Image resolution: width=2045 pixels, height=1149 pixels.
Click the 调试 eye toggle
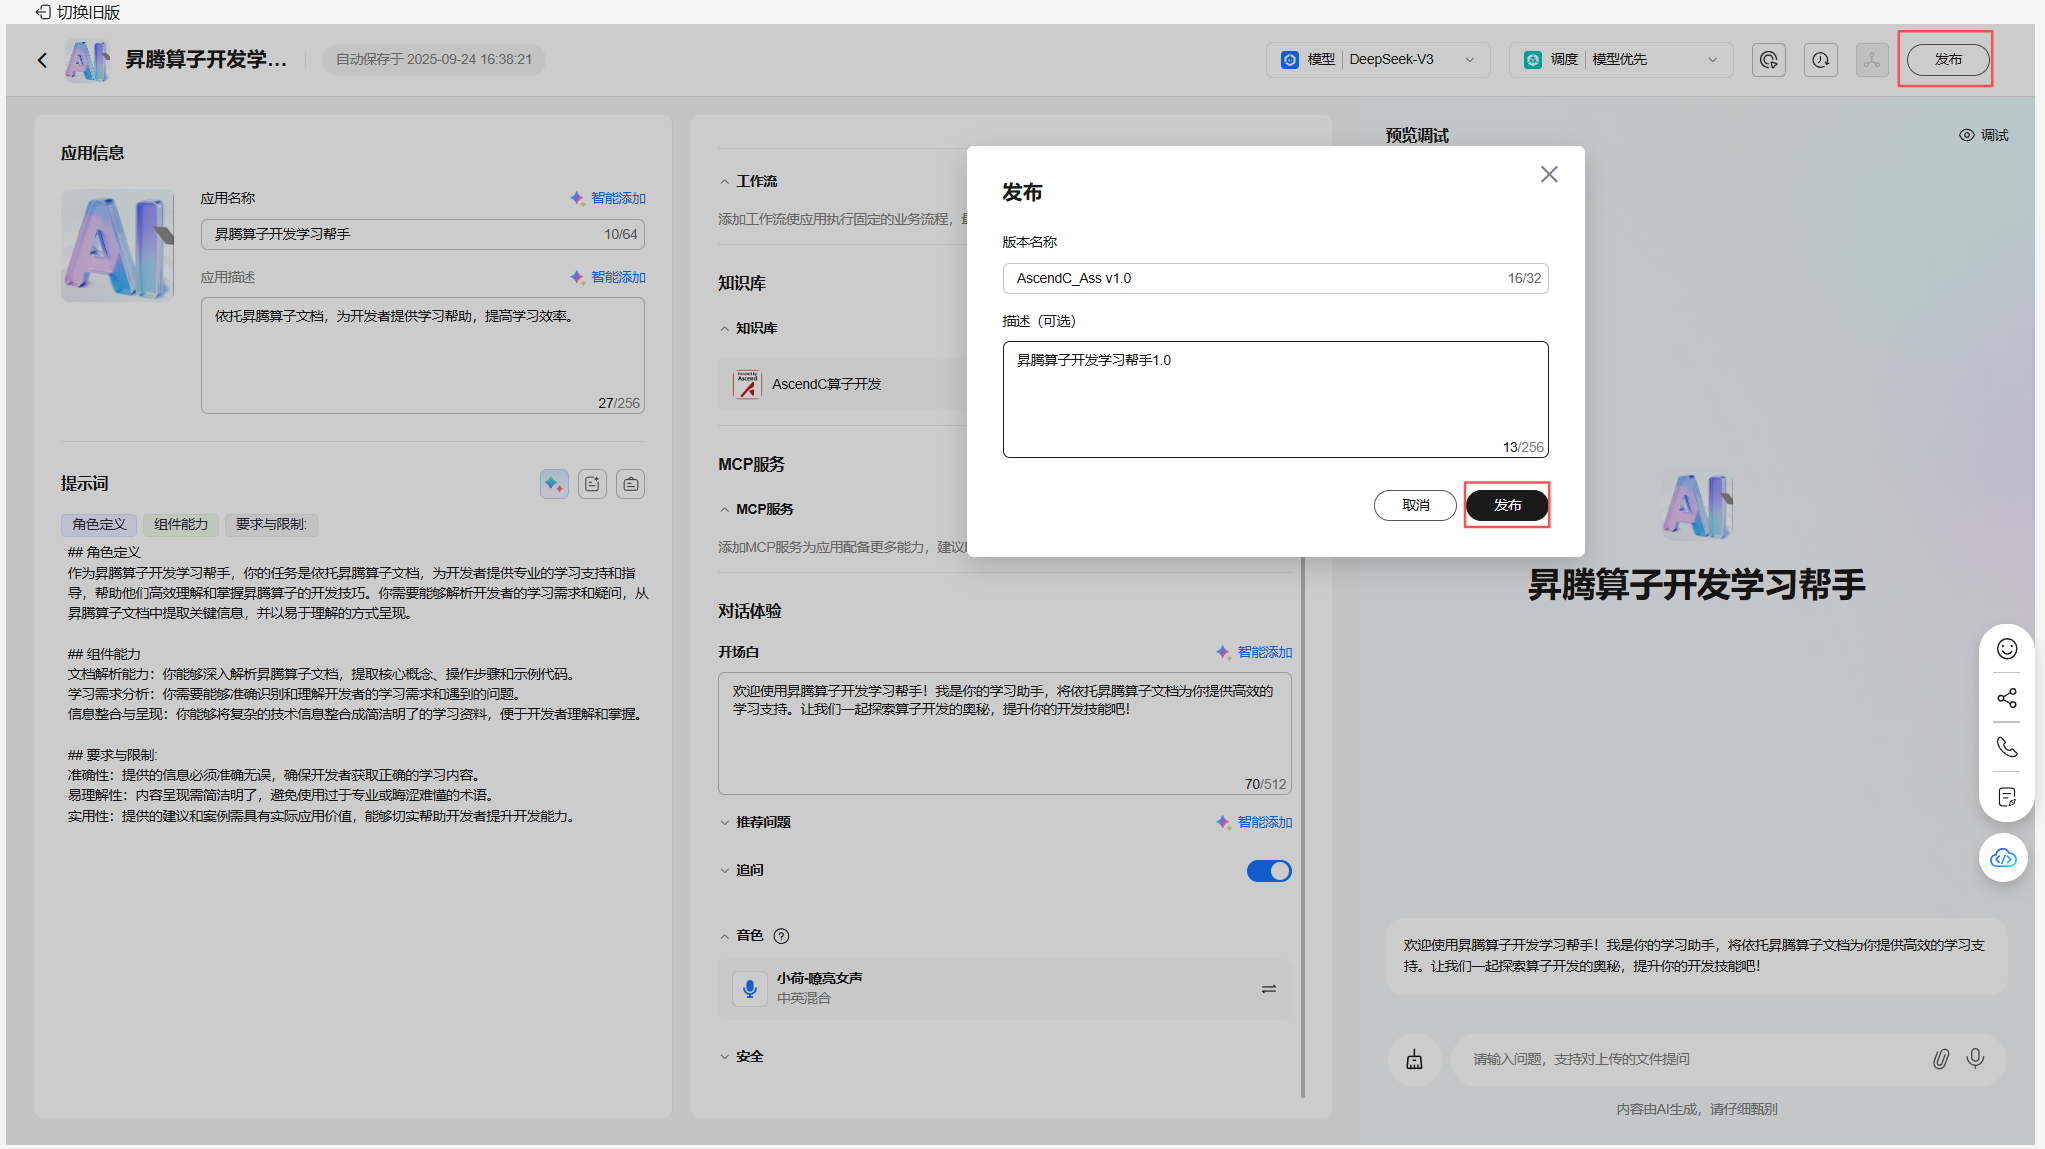pos(1983,135)
